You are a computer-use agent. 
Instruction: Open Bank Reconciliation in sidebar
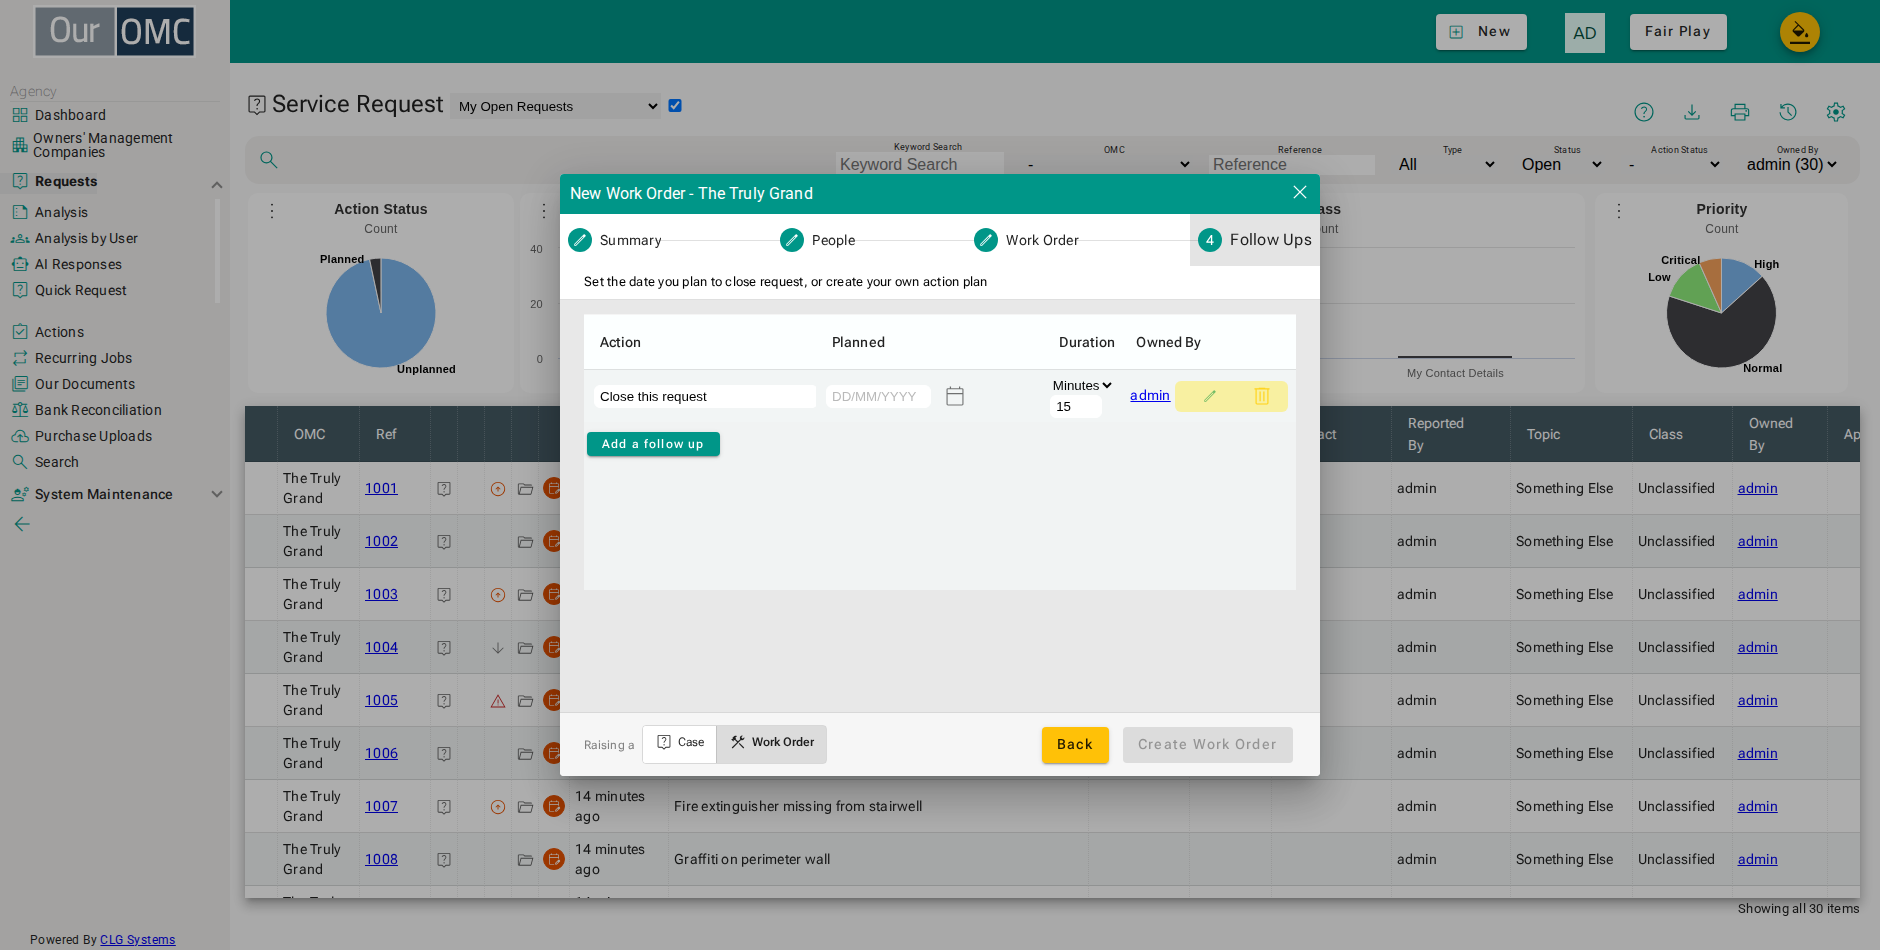[x=98, y=410]
